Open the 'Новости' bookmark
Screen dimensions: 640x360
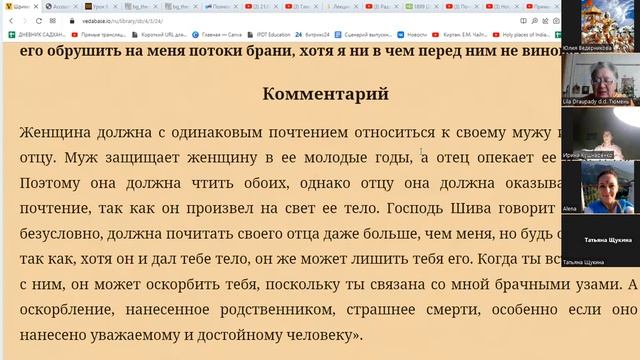tap(412, 35)
